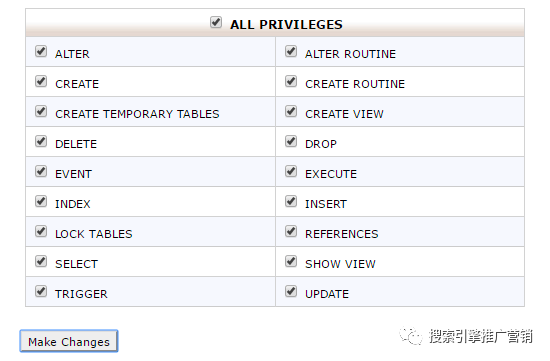Disable CREATE TEMPORARY TABLES privilege
Viewport: 550px width, 361px height.
pos(41,112)
